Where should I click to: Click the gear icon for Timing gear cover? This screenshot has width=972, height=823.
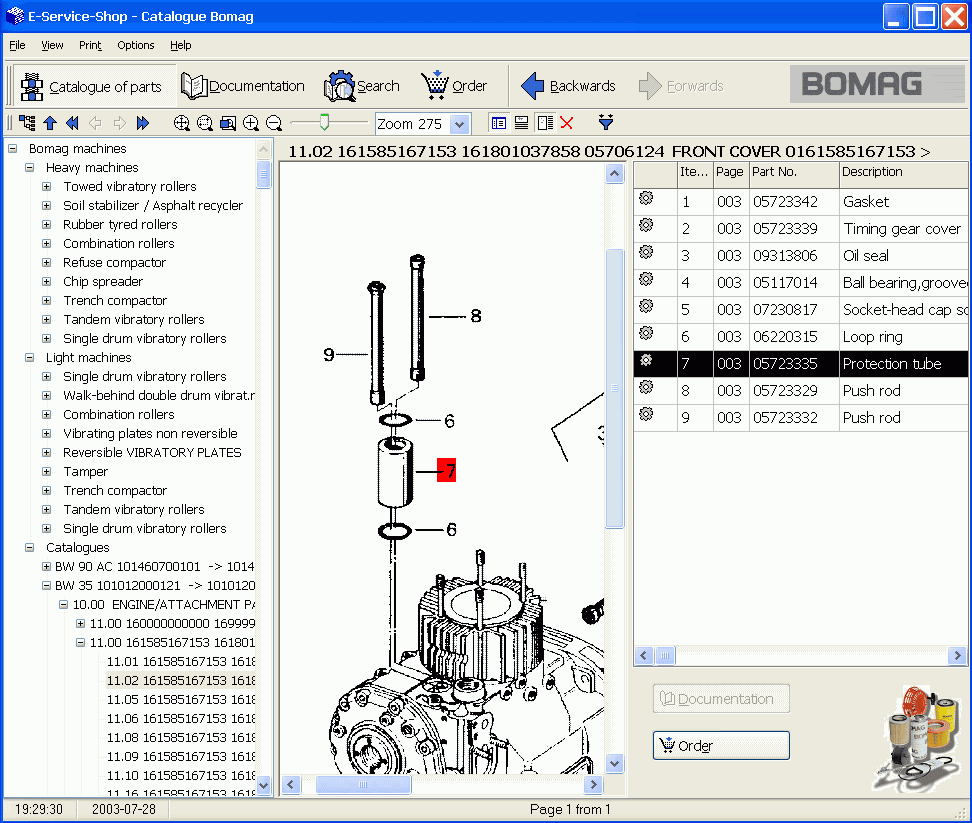[x=646, y=225]
